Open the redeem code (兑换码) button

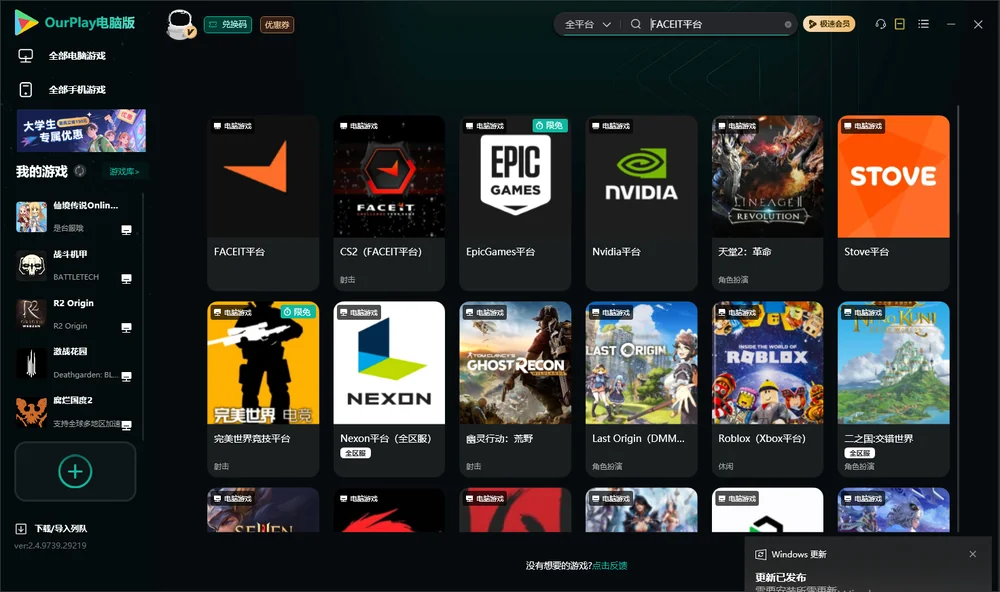[x=228, y=24]
